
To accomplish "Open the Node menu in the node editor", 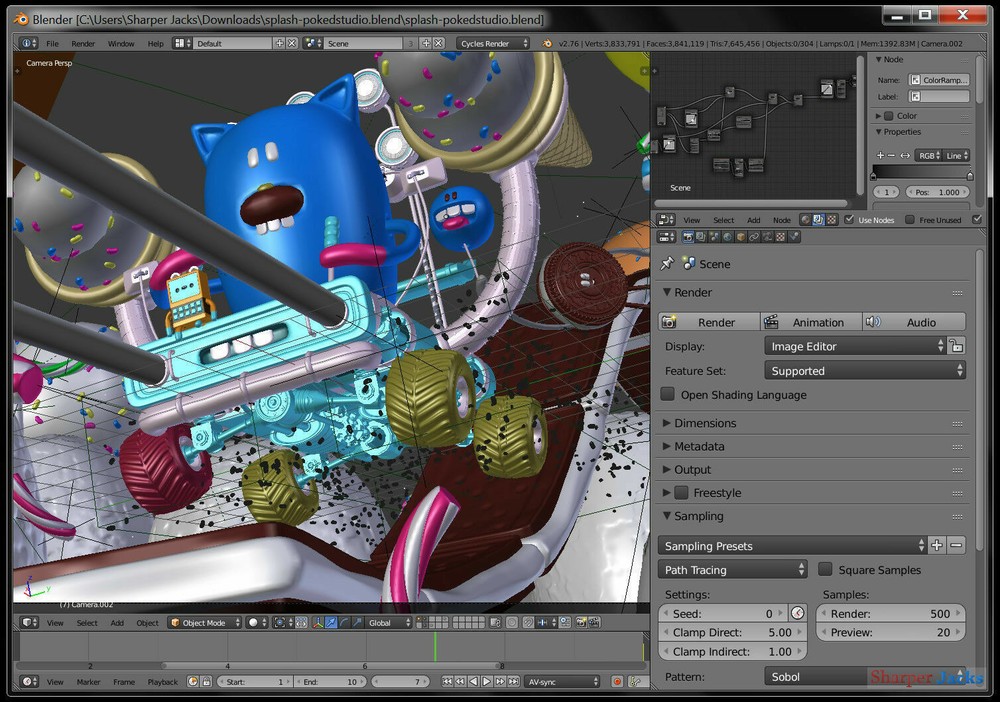I will pos(781,219).
